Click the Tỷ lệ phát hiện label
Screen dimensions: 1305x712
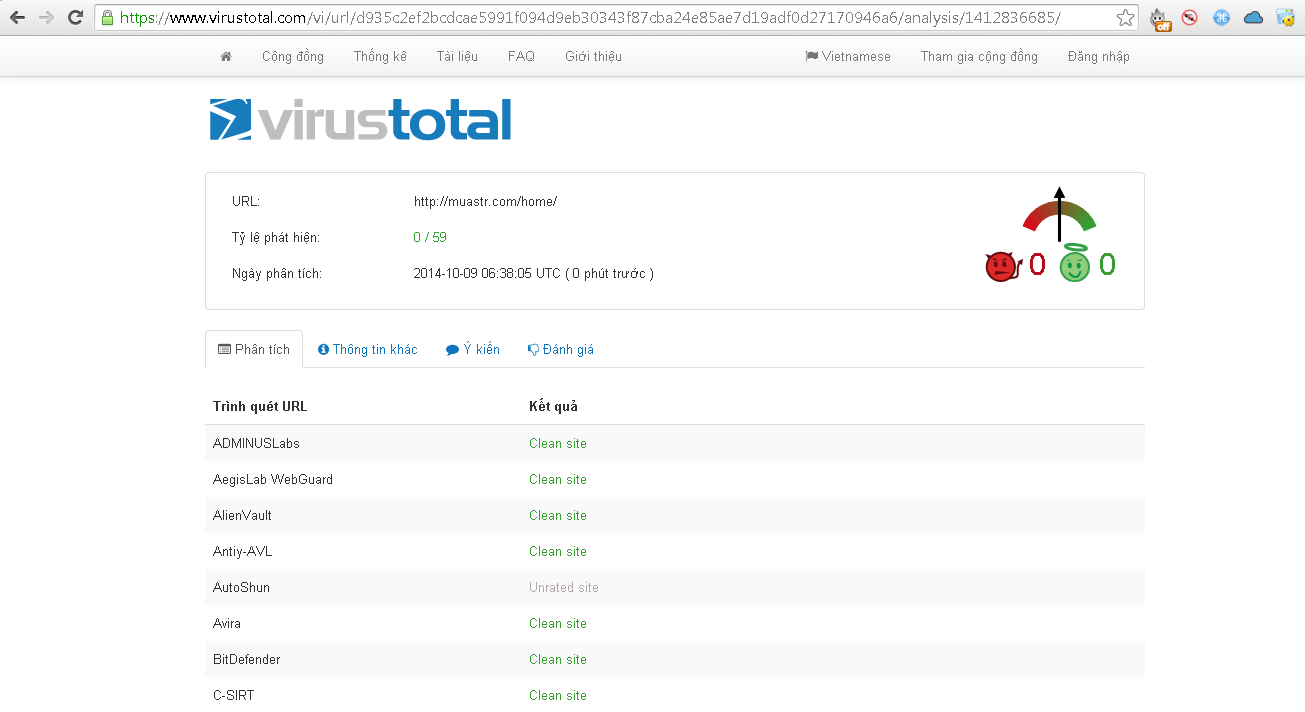pos(276,237)
